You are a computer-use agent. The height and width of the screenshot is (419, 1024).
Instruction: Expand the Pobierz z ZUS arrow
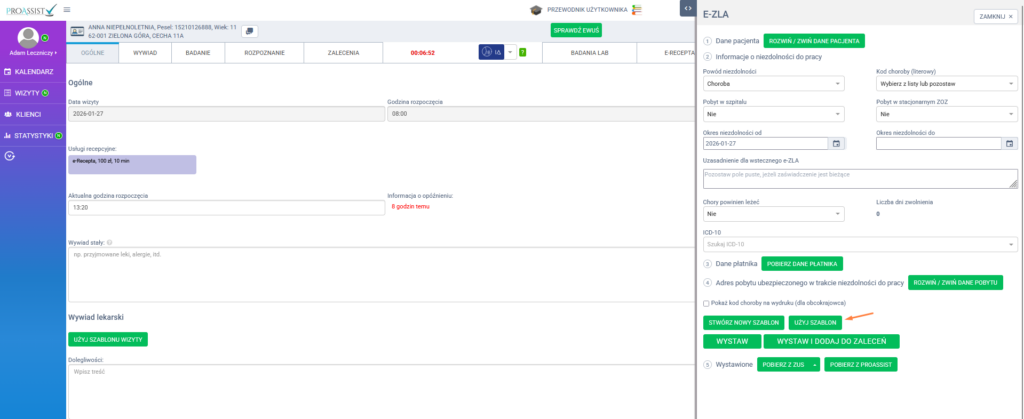[x=816, y=364]
